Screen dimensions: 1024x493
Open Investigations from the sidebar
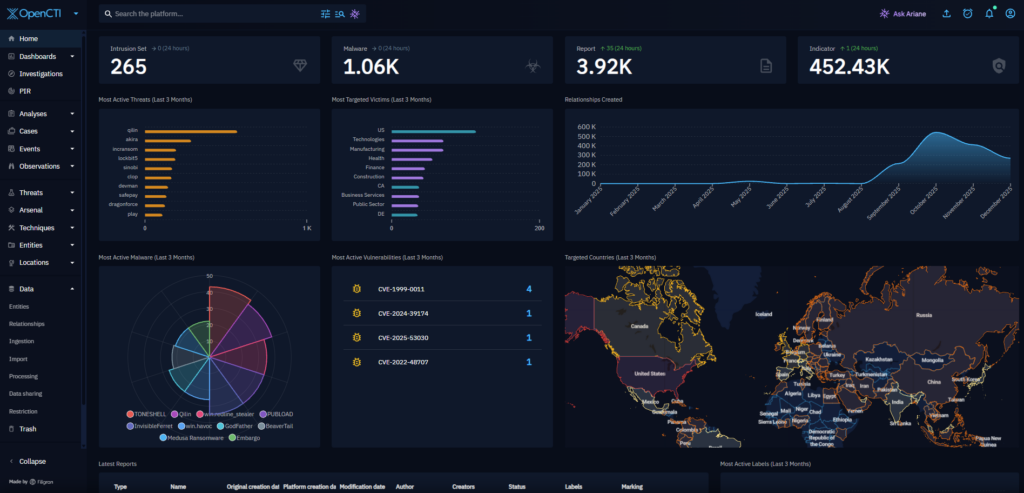coord(40,74)
